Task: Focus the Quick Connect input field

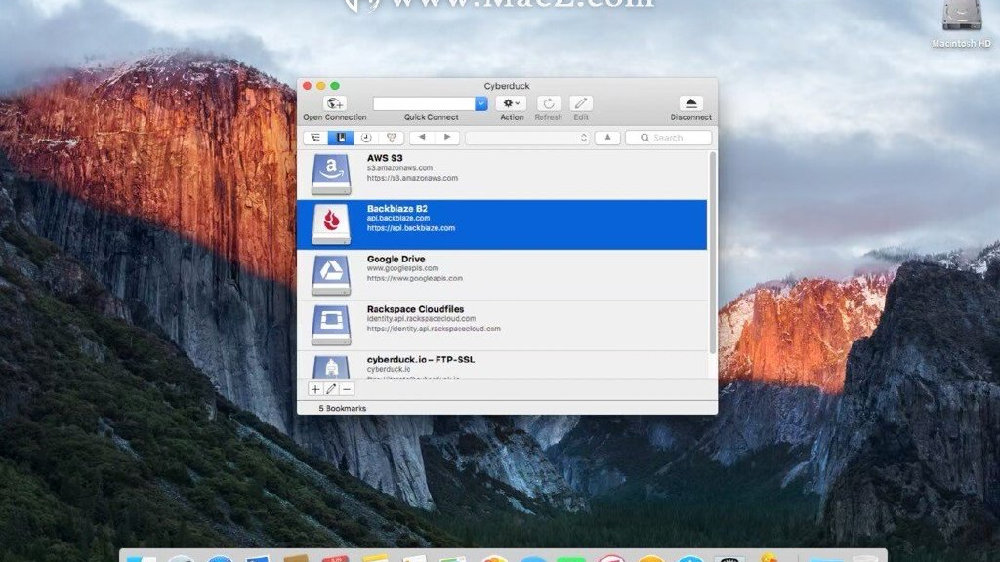Action: [424, 103]
